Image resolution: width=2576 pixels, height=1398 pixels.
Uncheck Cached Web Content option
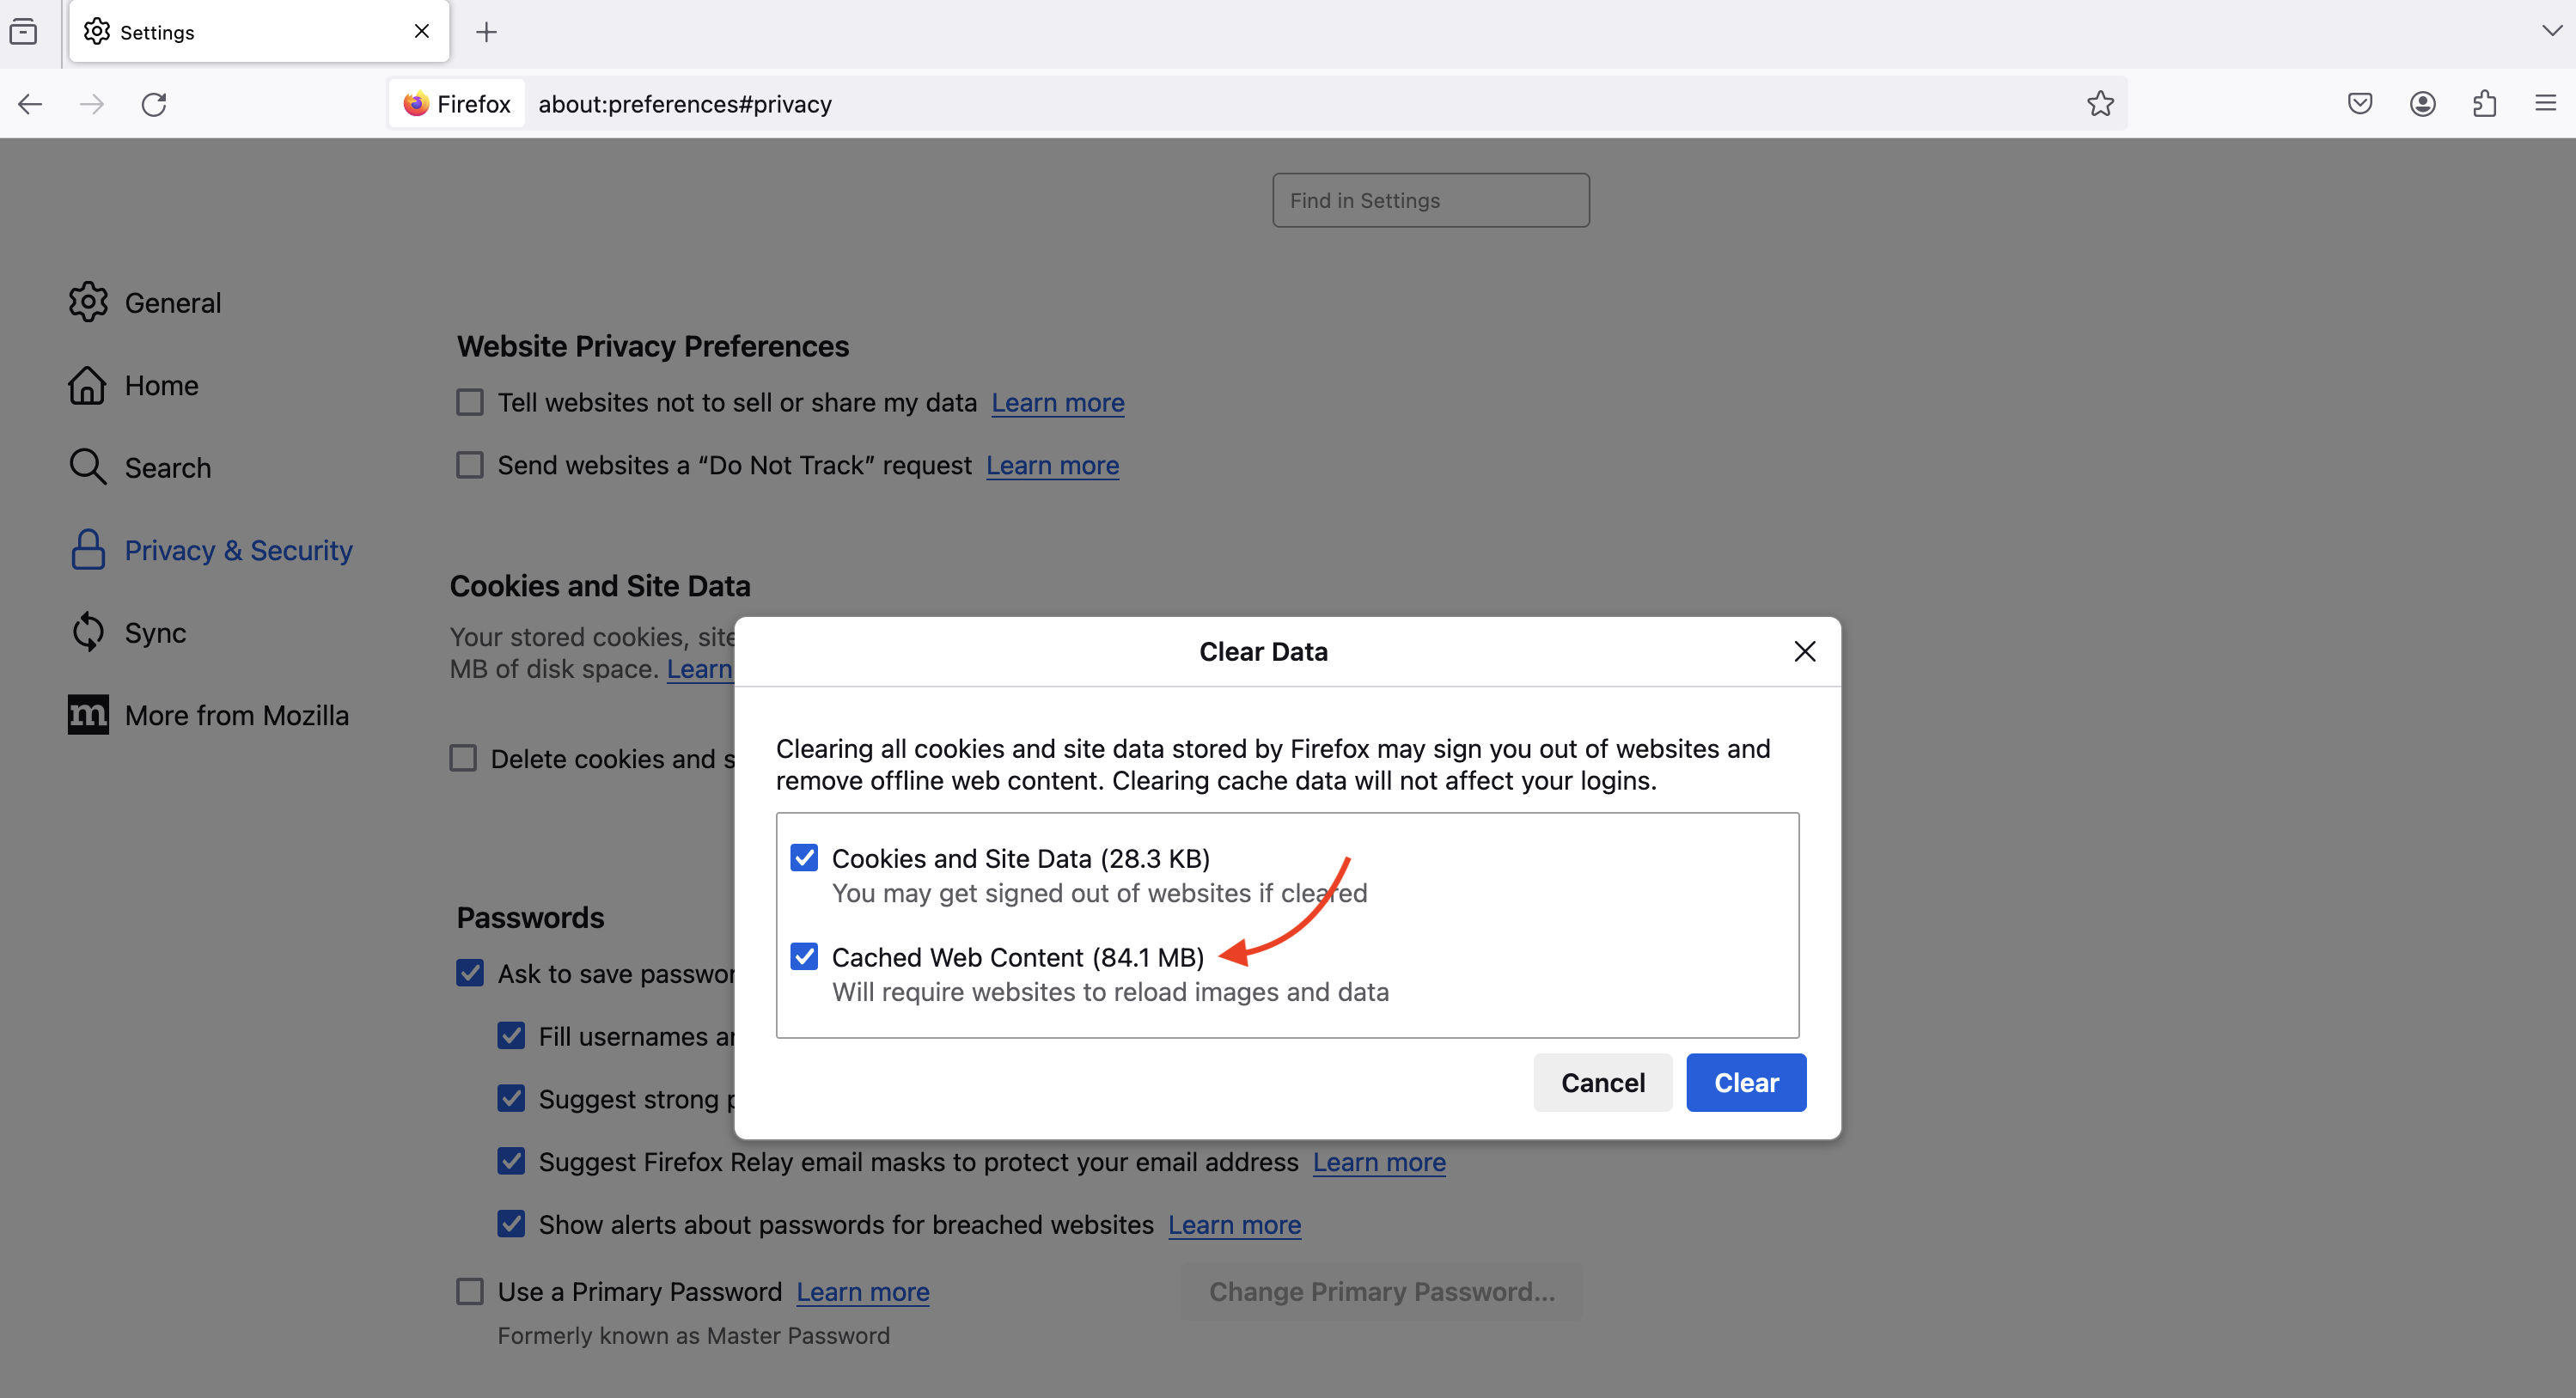(804, 957)
